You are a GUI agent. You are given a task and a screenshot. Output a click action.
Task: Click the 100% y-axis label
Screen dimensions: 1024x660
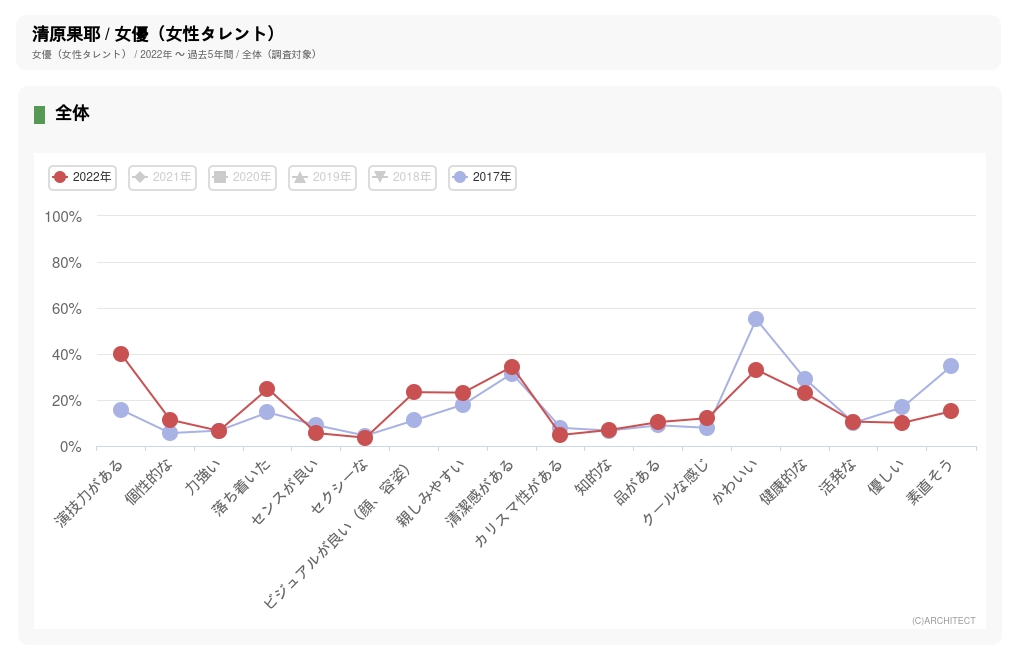[x=63, y=217]
